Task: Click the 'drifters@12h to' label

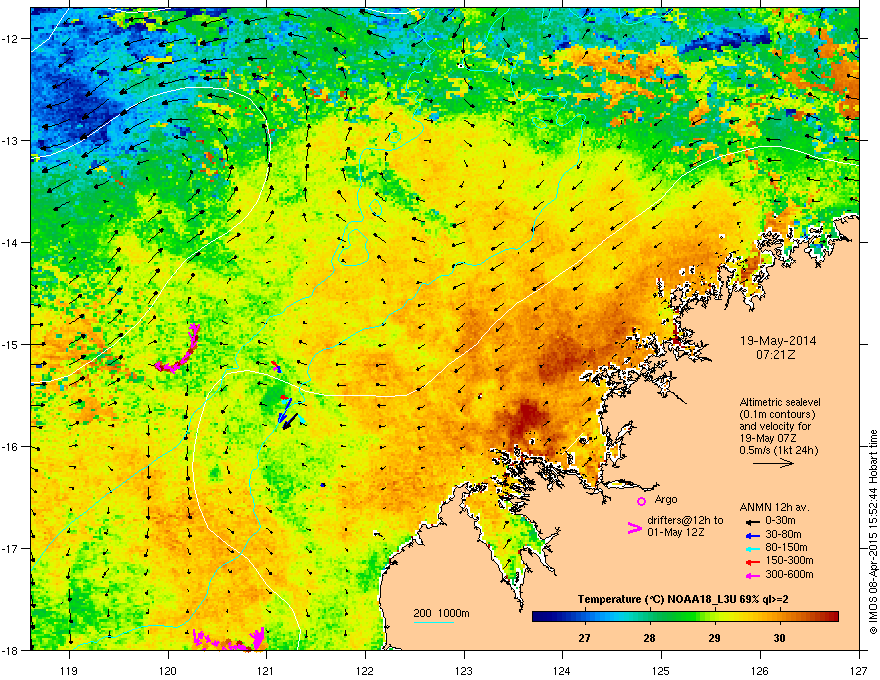Action: [x=685, y=520]
